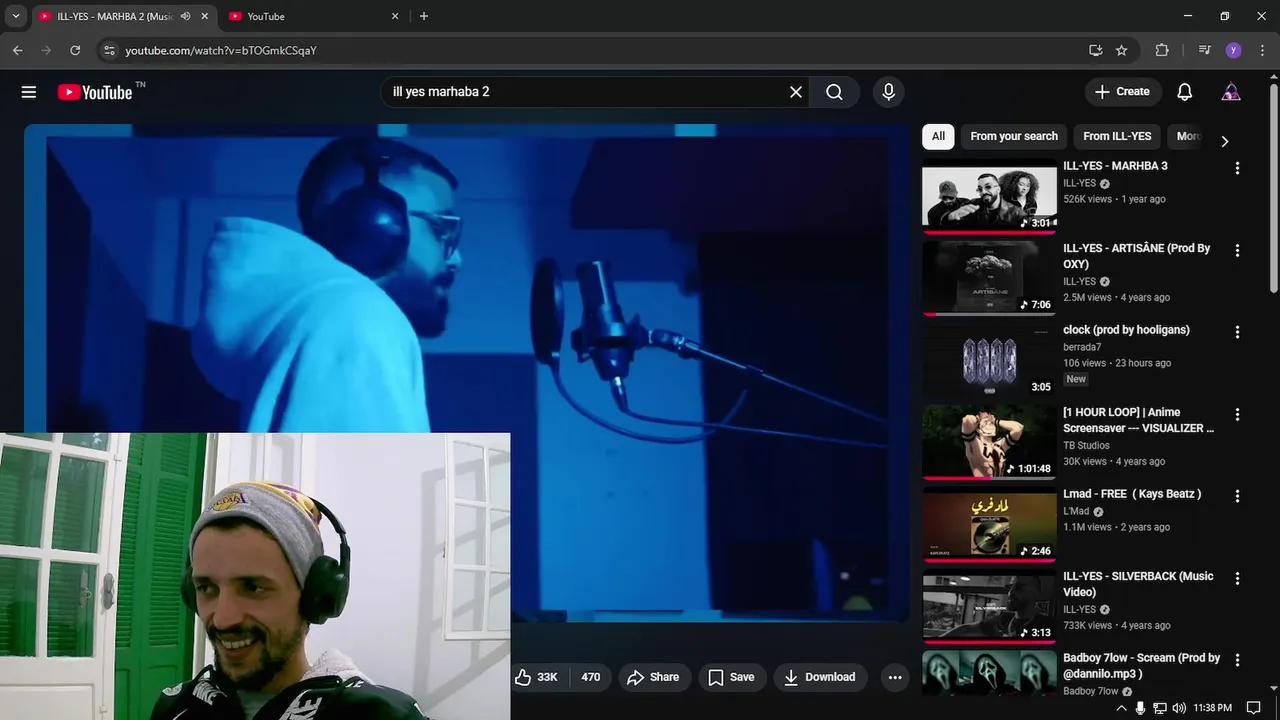Open the Badboy 7low - Scream thumbnail
The image size is (1280, 720).
(989, 674)
